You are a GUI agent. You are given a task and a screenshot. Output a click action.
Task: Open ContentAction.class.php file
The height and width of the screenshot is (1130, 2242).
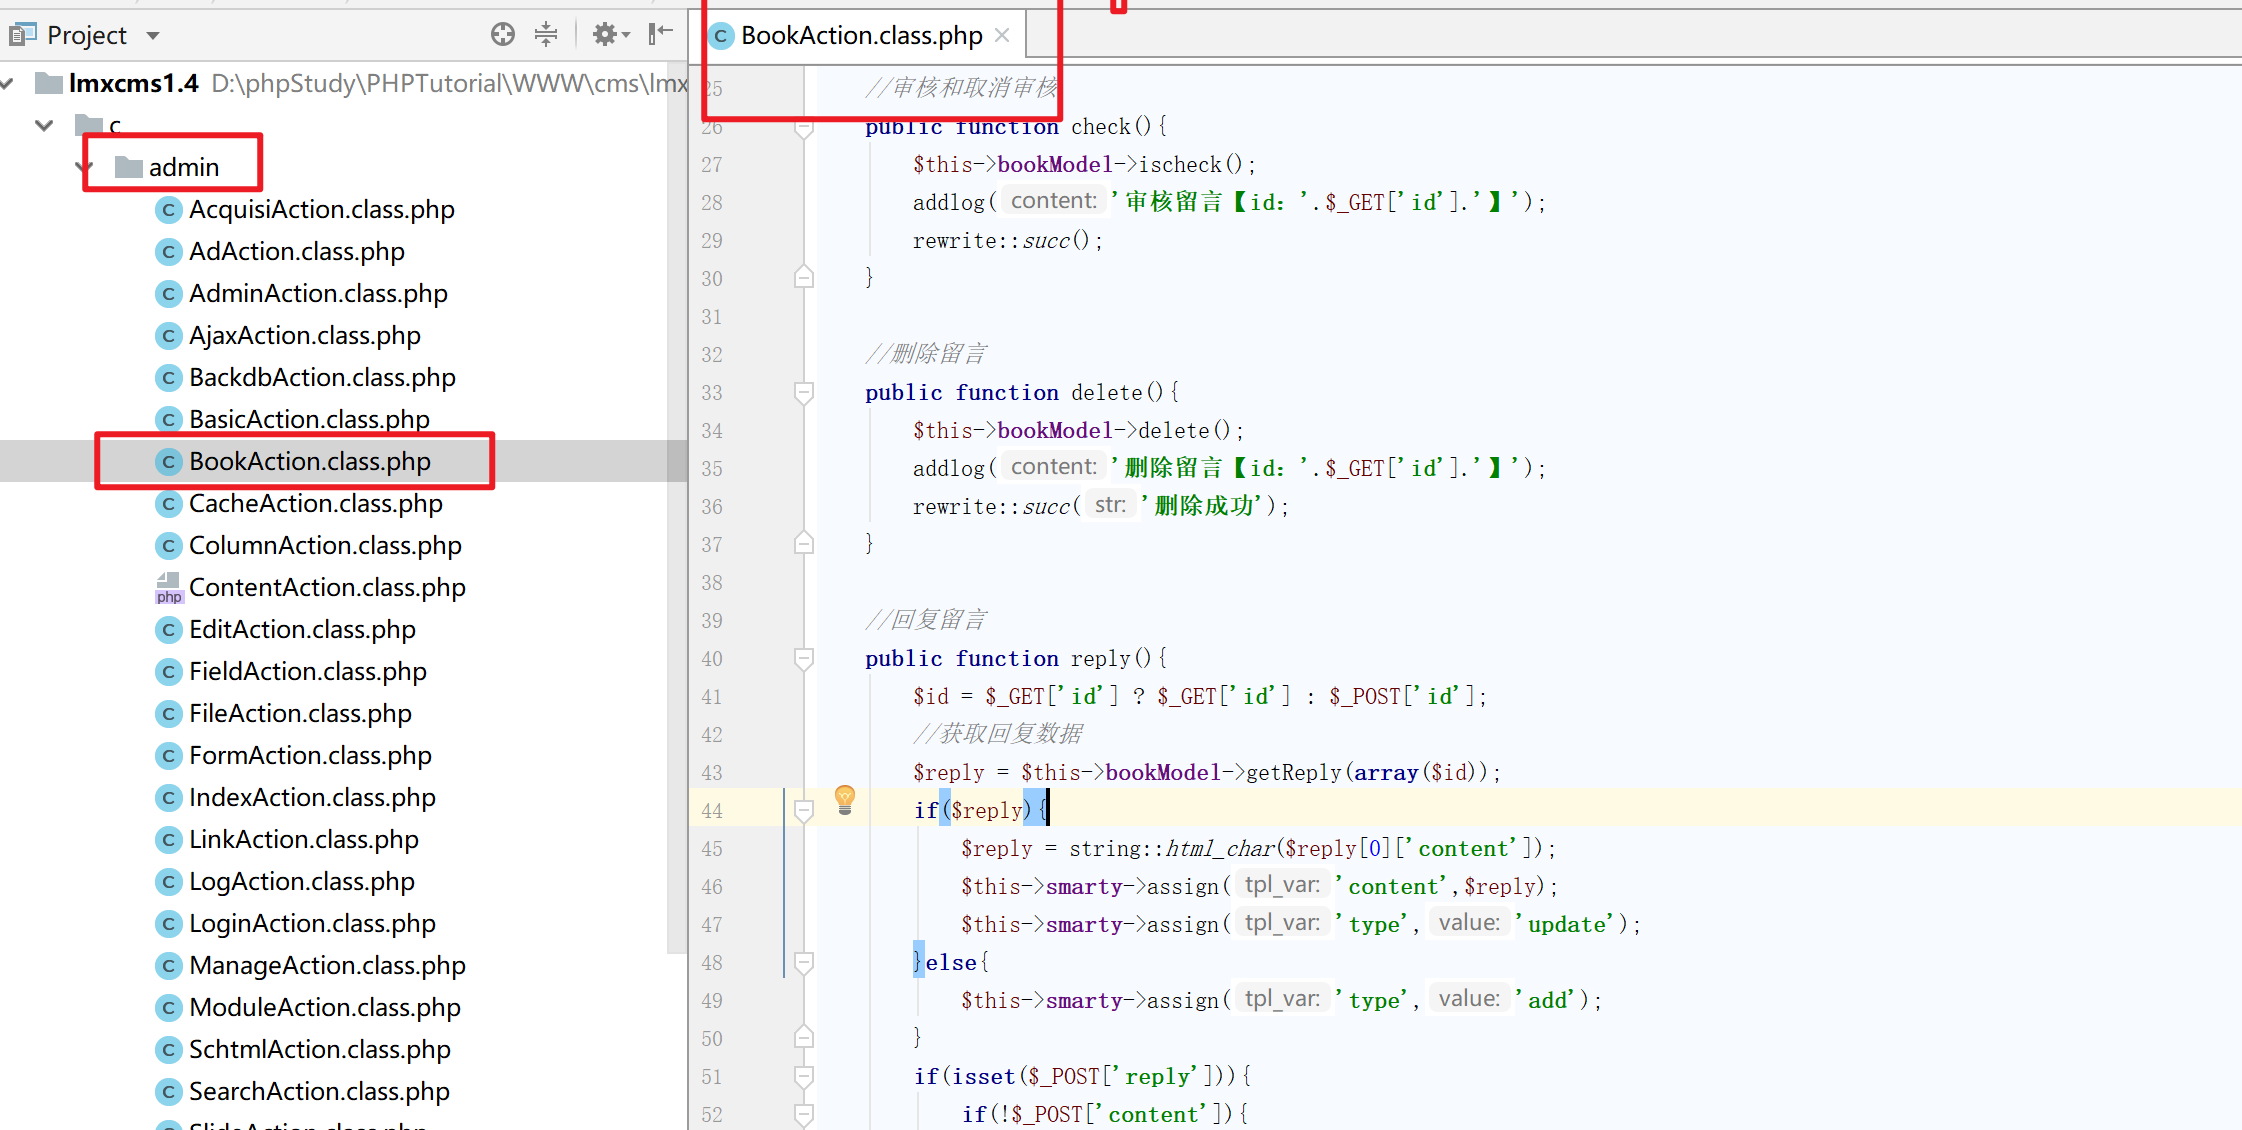pyautogui.click(x=327, y=587)
